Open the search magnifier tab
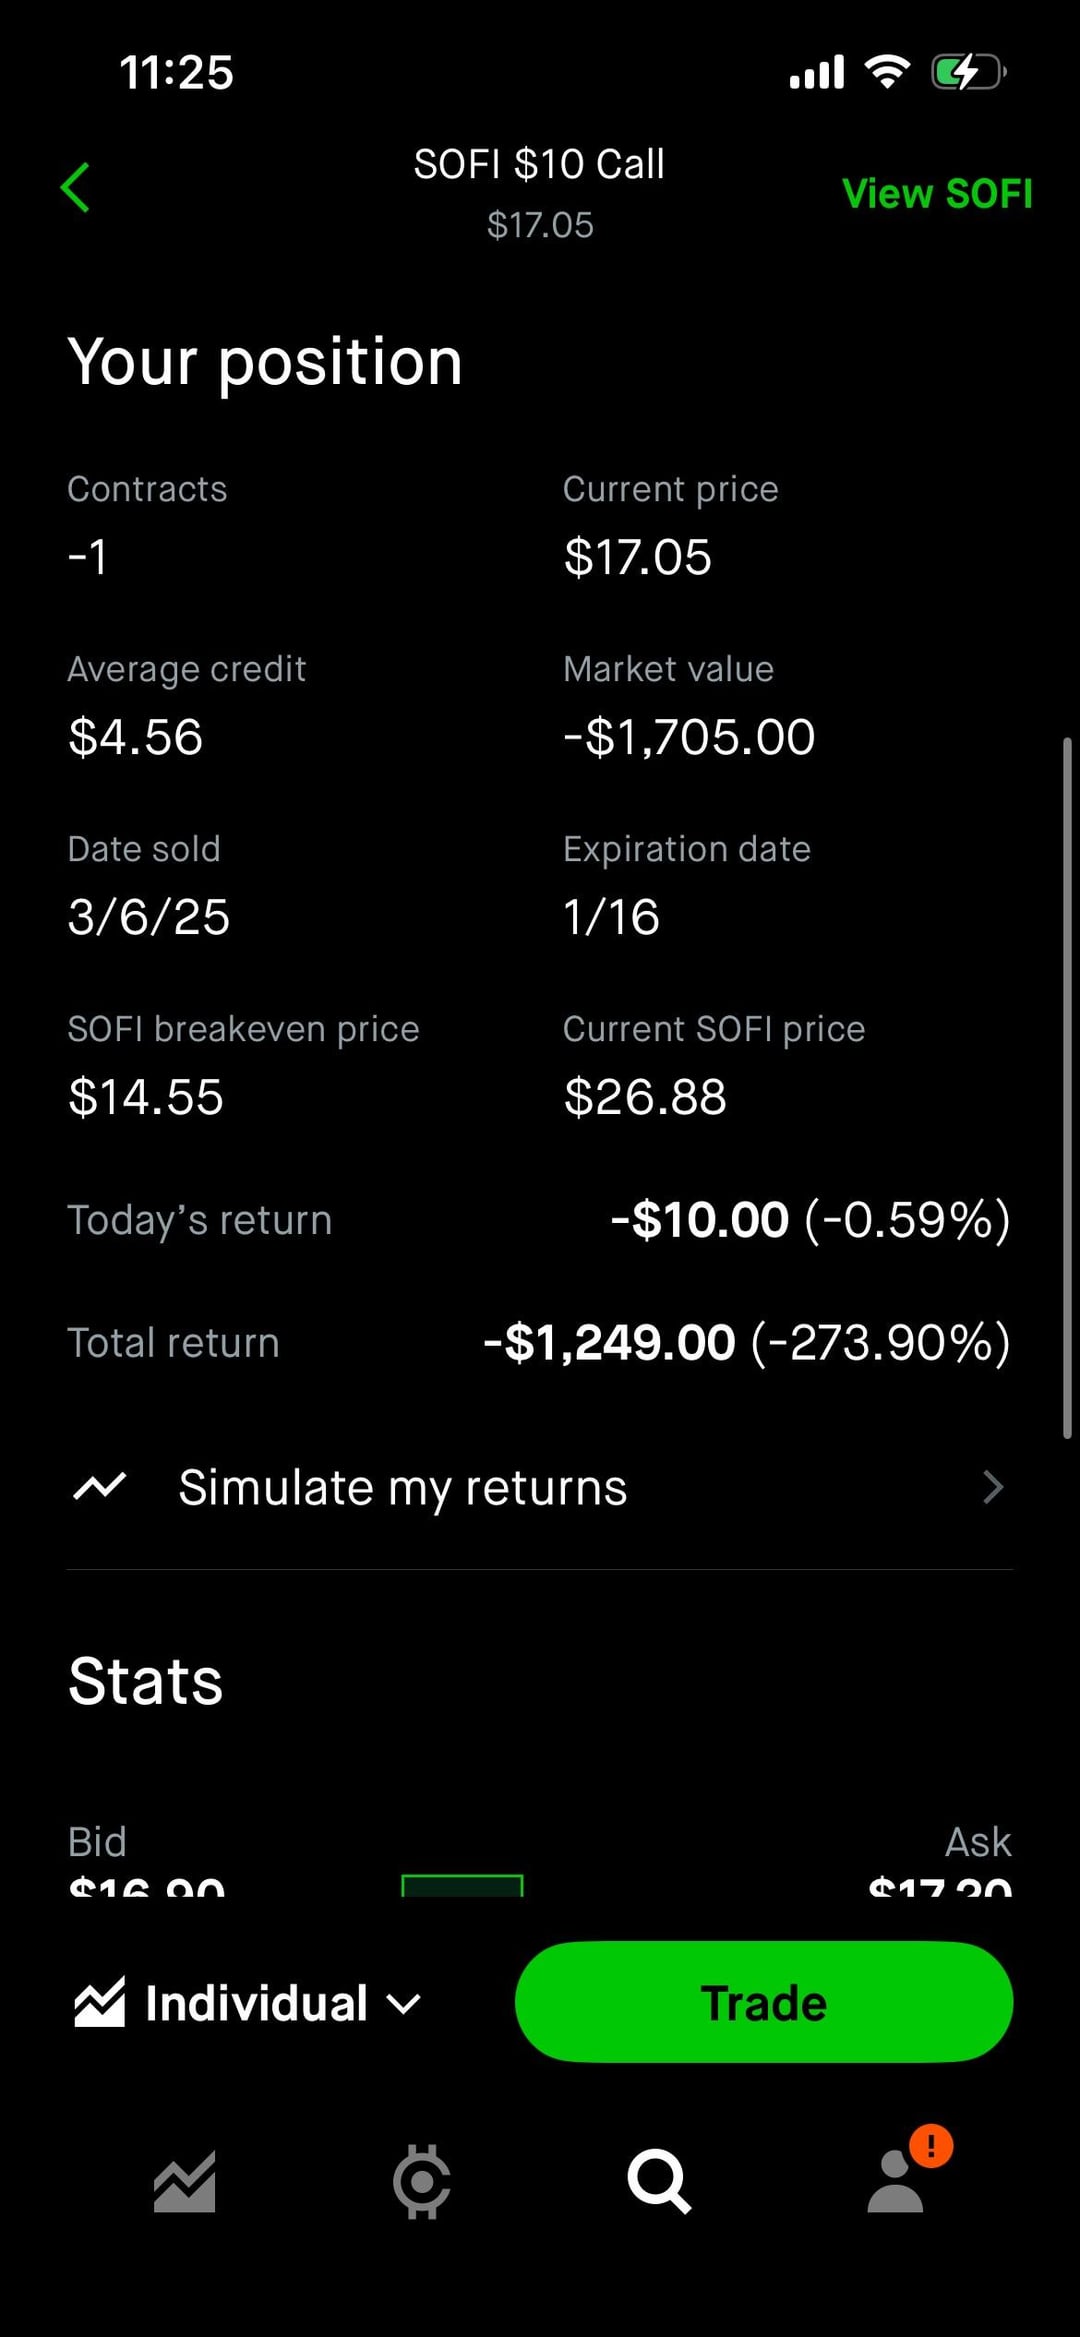The image size is (1080, 2337). click(658, 2181)
